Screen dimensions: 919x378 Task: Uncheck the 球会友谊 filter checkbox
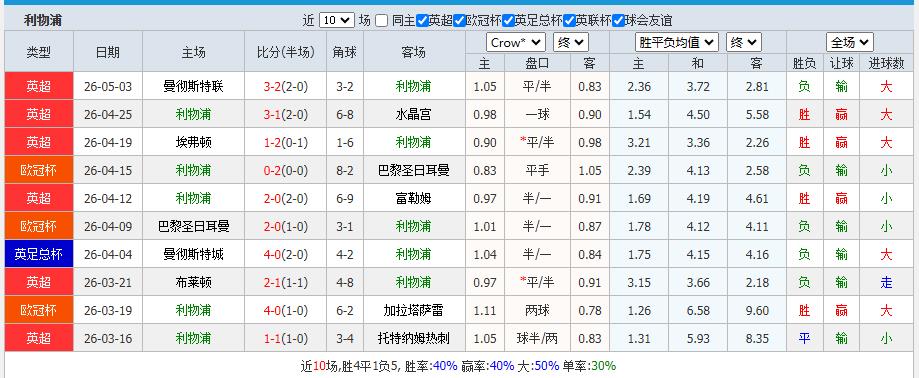(618, 21)
